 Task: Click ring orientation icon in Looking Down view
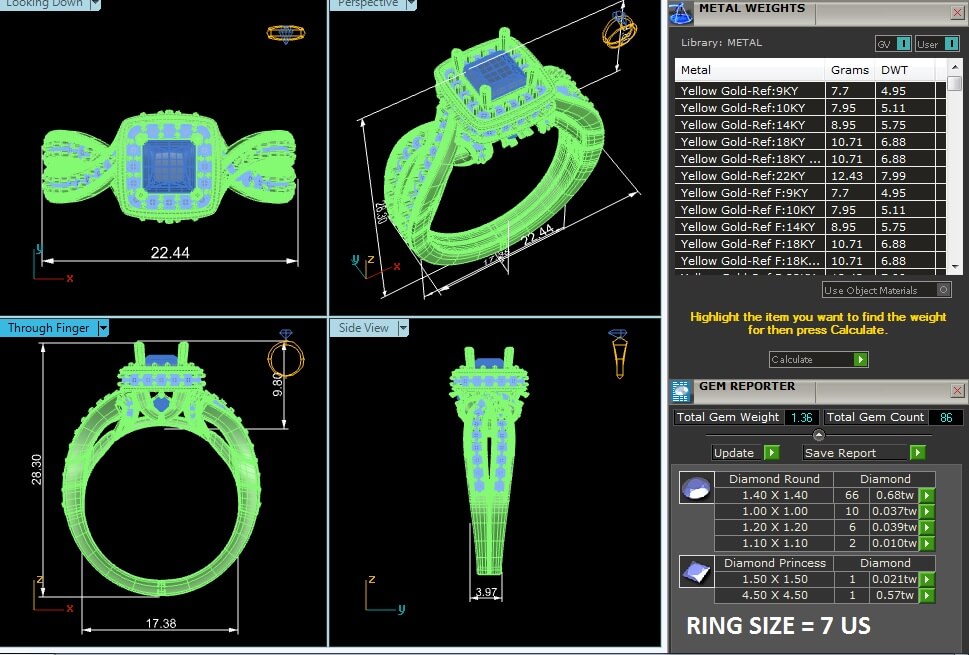[286, 33]
